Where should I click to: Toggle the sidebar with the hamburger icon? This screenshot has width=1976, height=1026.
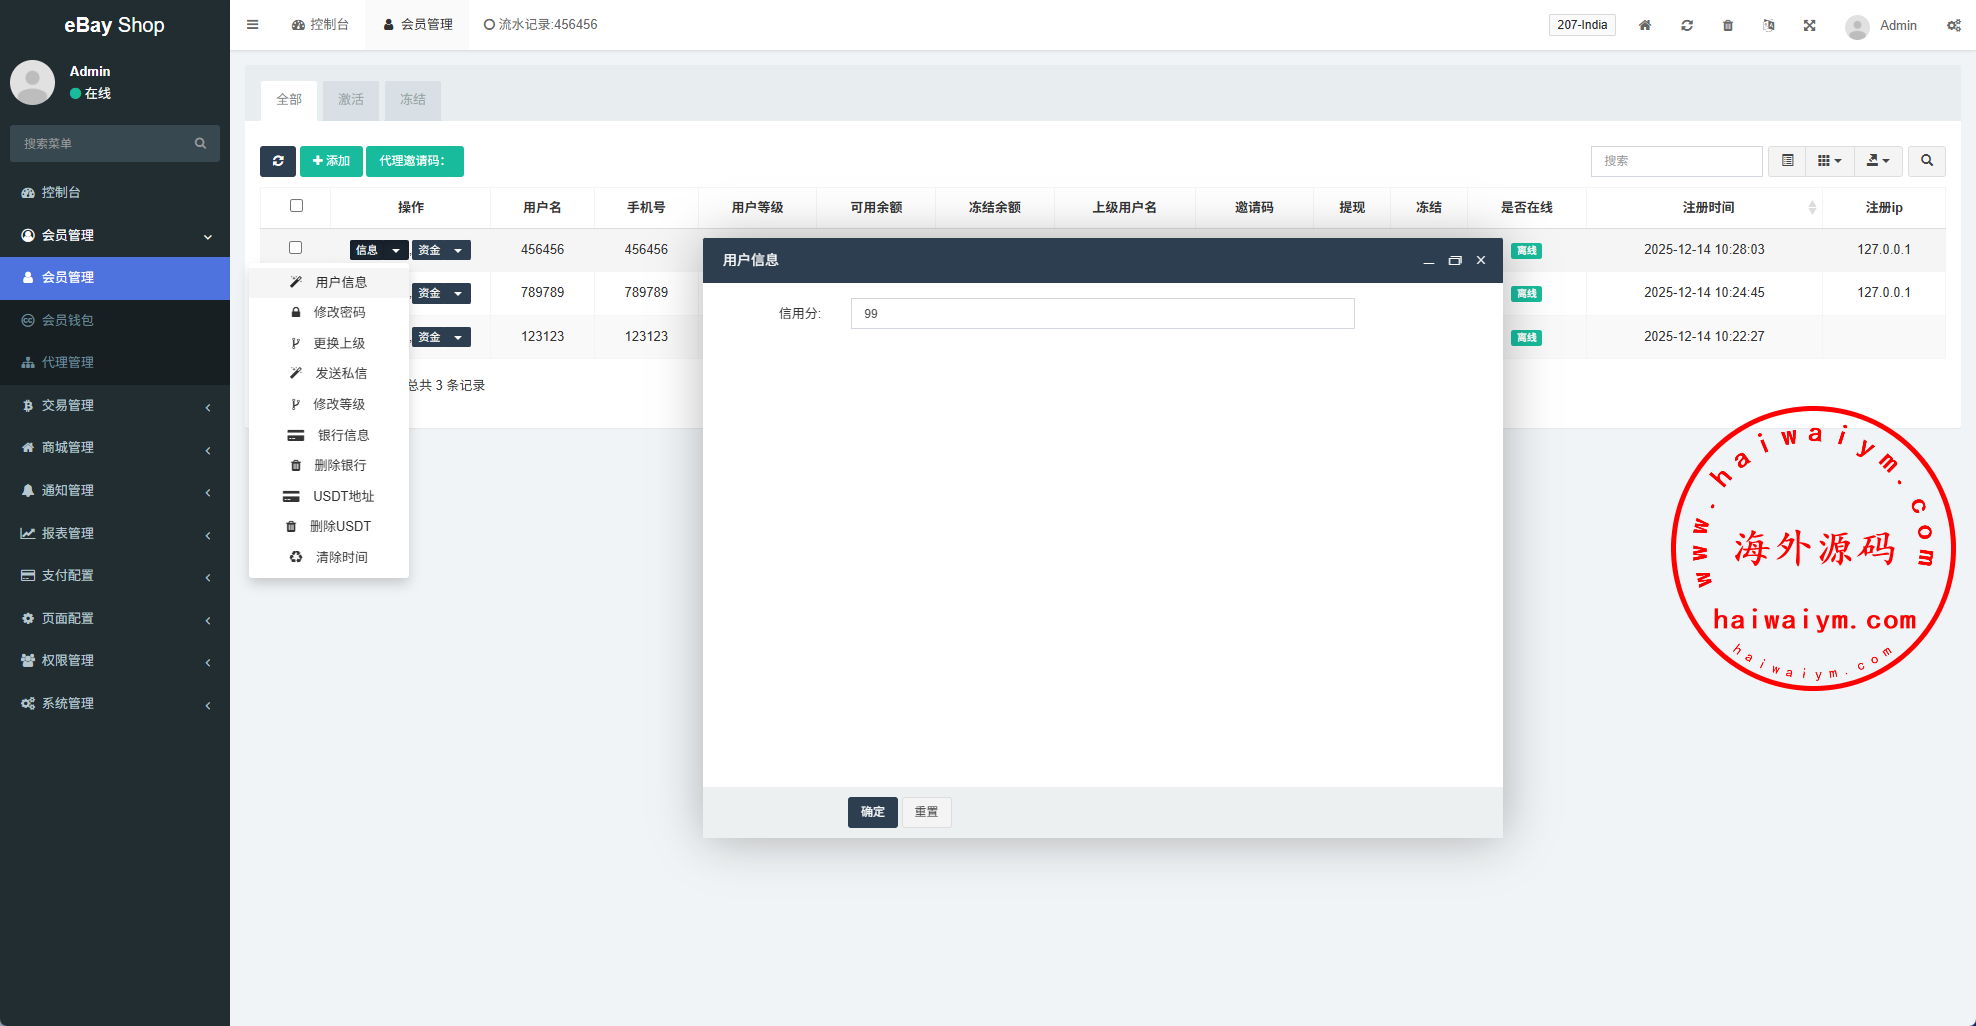tap(253, 25)
